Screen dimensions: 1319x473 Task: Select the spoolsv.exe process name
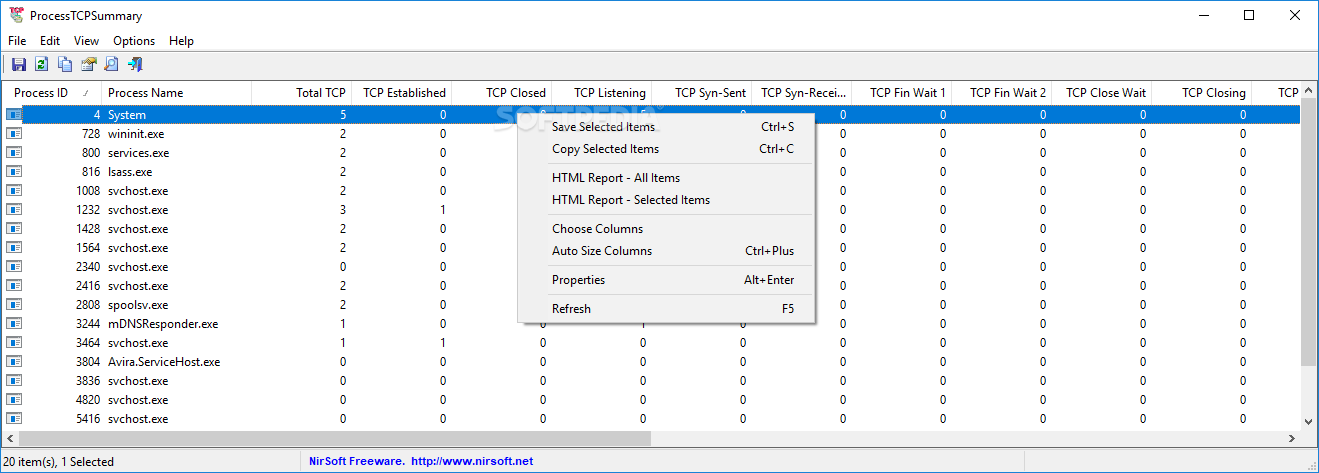[138, 305]
